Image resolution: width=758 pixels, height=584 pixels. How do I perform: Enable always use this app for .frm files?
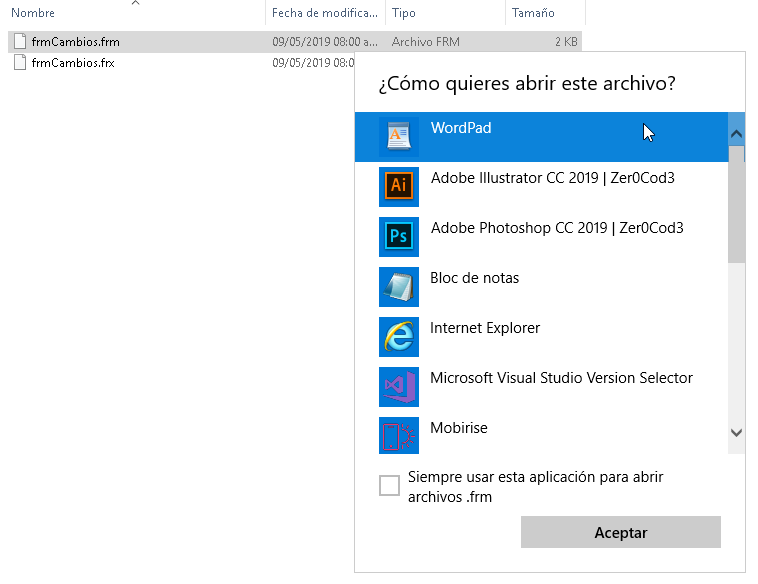tap(389, 485)
